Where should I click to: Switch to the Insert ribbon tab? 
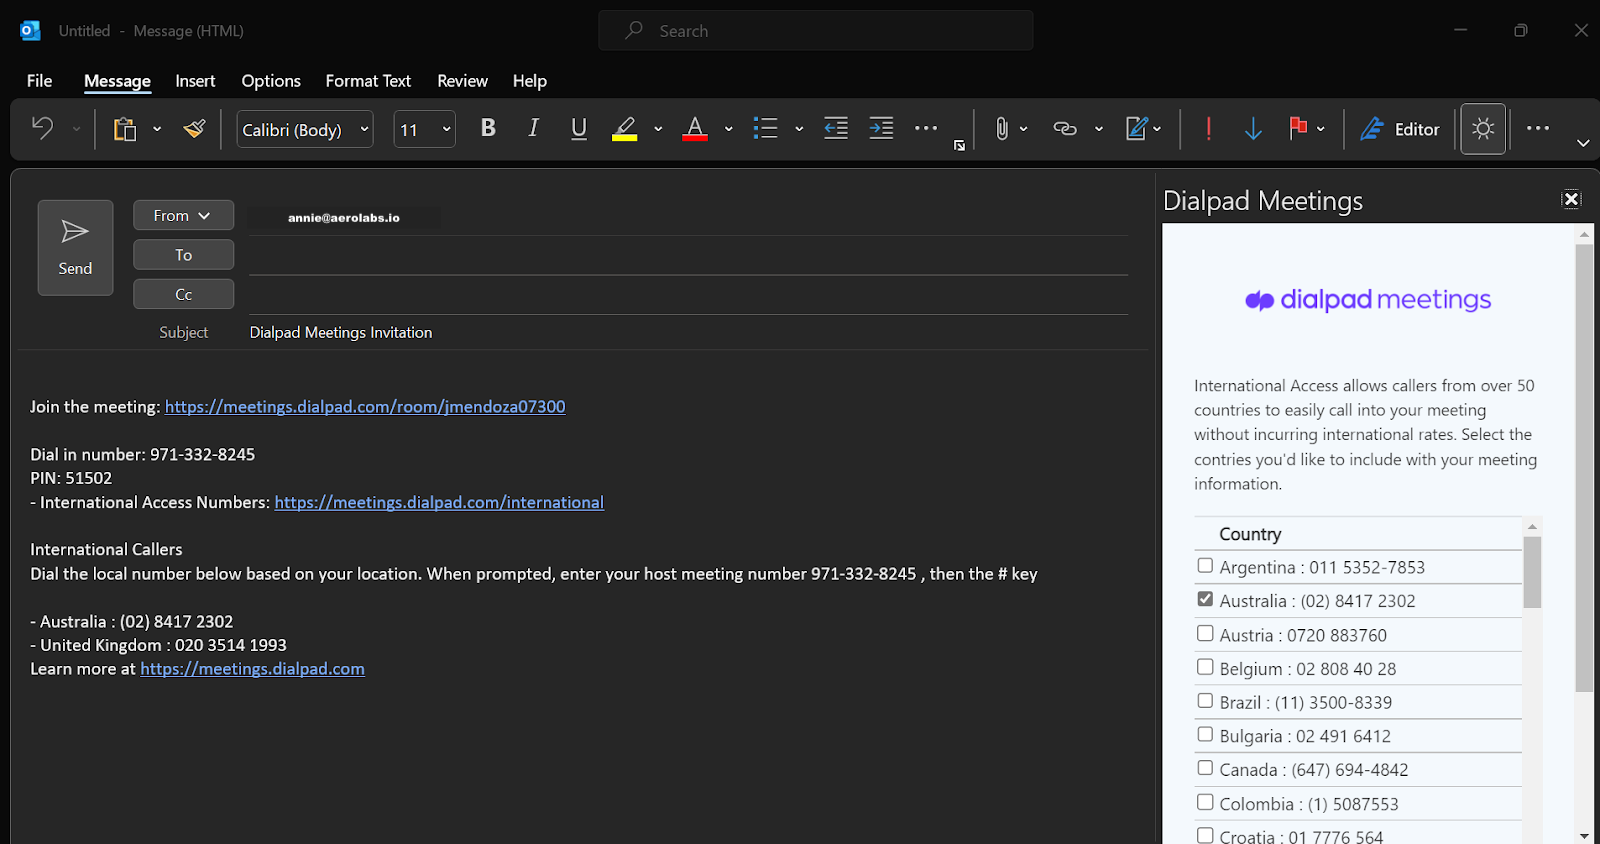(195, 81)
